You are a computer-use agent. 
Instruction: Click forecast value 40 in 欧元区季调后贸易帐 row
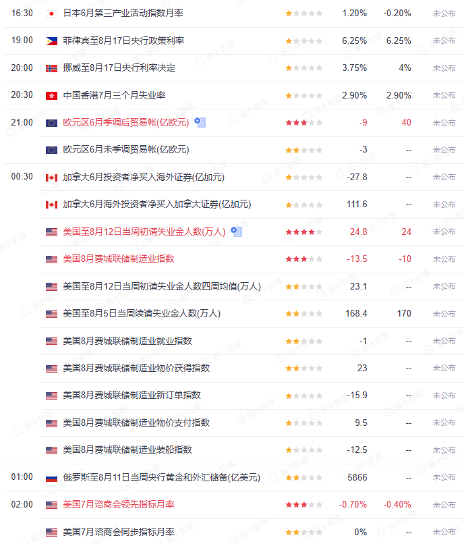(x=406, y=122)
